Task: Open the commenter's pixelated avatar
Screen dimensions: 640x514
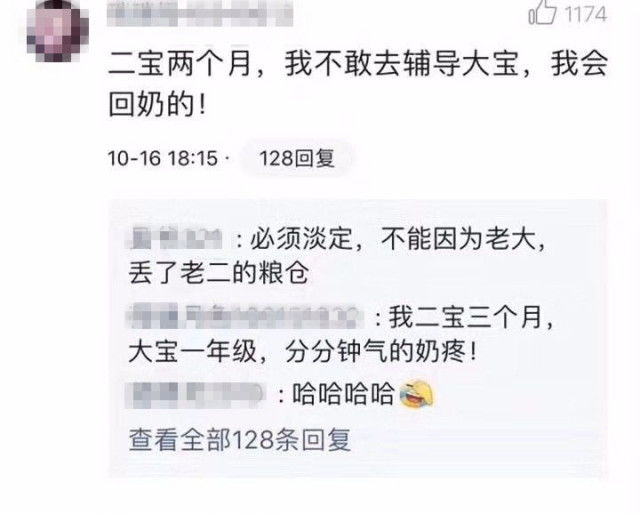Action: point(58,31)
